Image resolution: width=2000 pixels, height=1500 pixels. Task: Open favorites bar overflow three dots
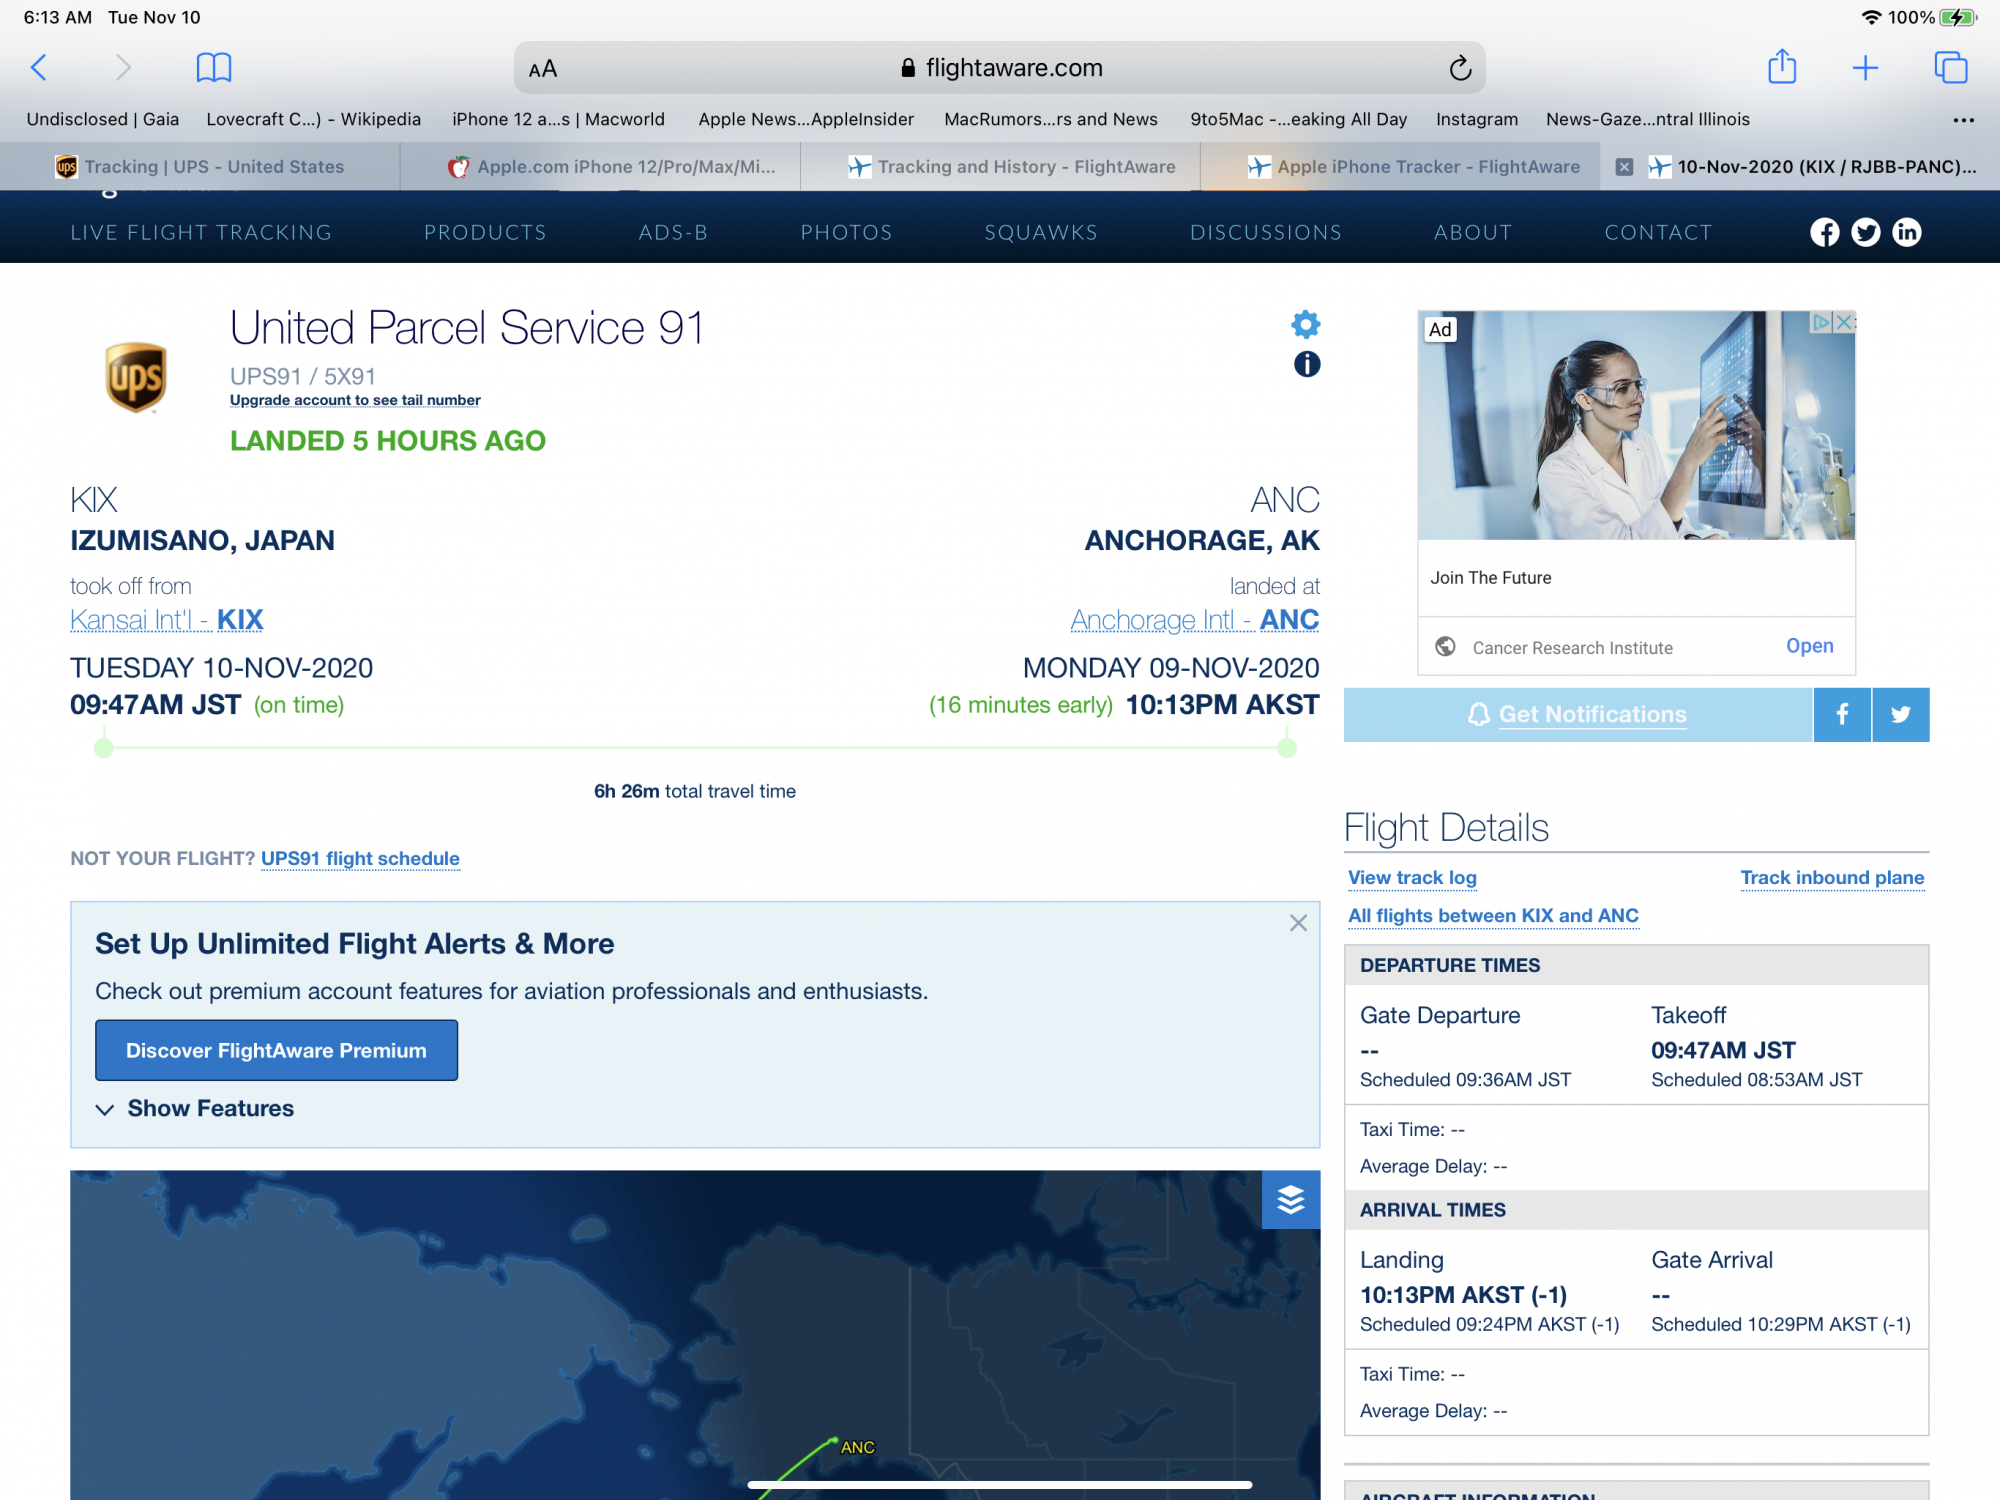coord(1964,120)
